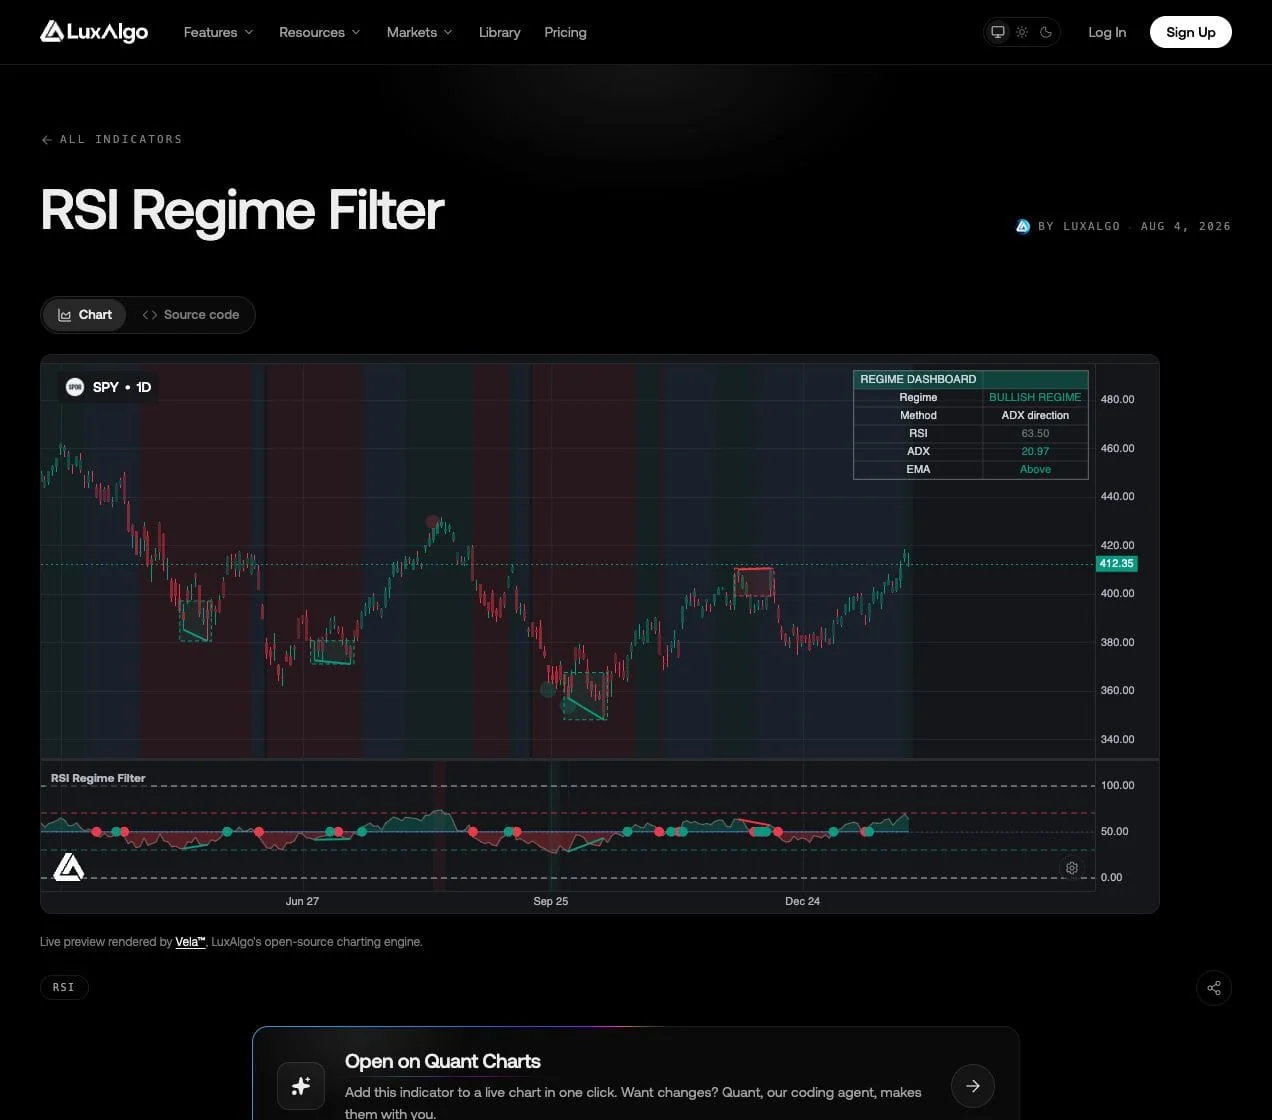The width and height of the screenshot is (1272, 1120).
Task: Click the 63.50 RSI value
Action: click(1035, 433)
